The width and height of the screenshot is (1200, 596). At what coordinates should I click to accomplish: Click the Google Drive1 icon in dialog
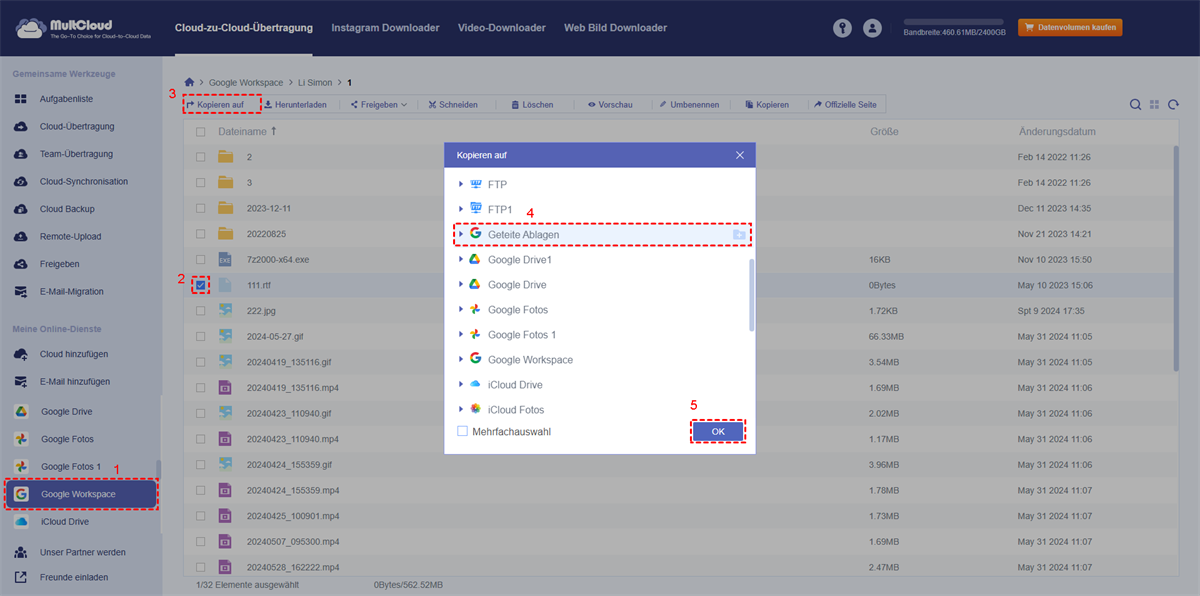476,259
